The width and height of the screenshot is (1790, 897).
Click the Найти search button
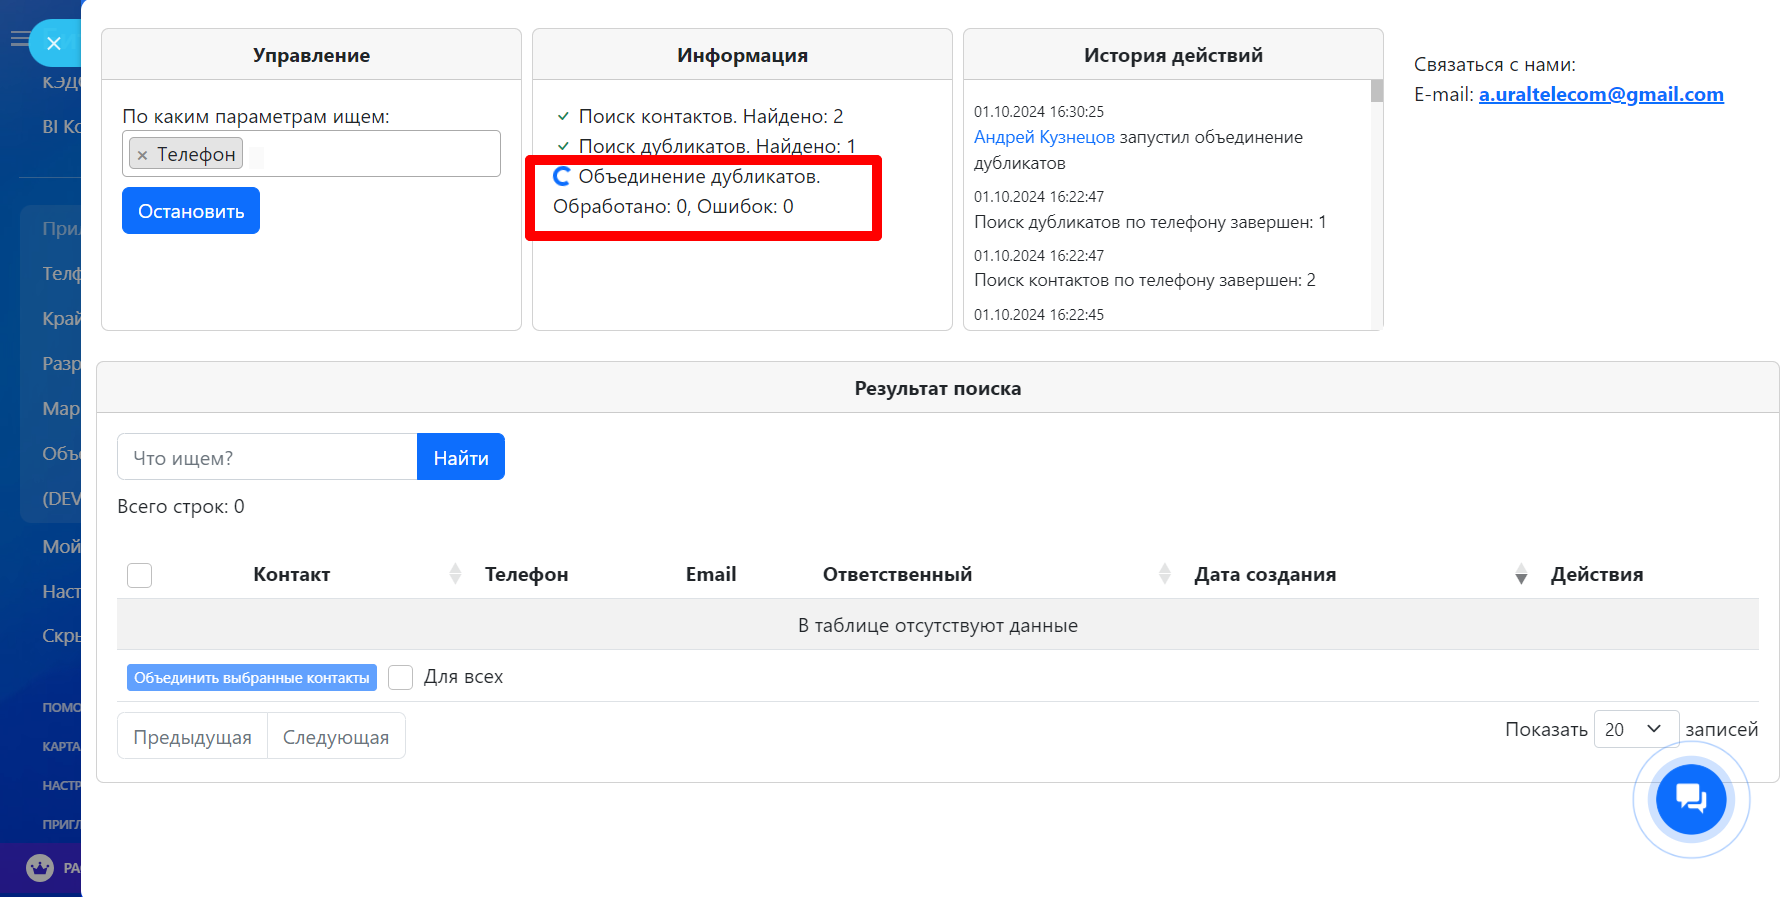[x=460, y=457]
